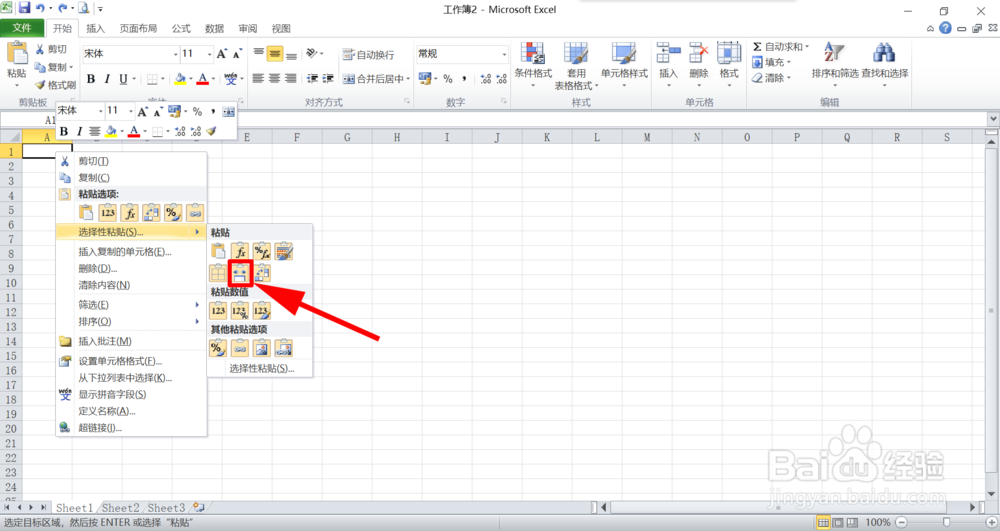Toggle Italic in the ribbon font group
This screenshot has width=1000, height=531.
tap(107, 78)
